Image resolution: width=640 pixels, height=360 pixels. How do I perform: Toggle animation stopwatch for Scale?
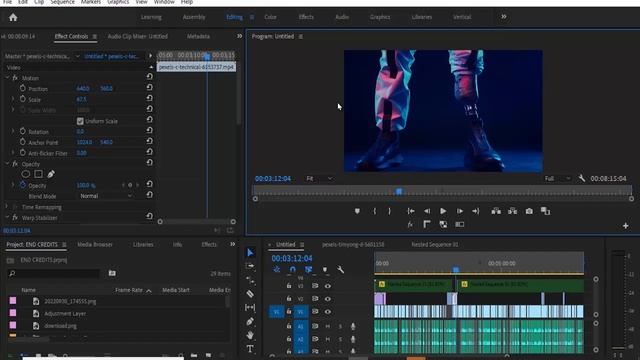(23, 99)
